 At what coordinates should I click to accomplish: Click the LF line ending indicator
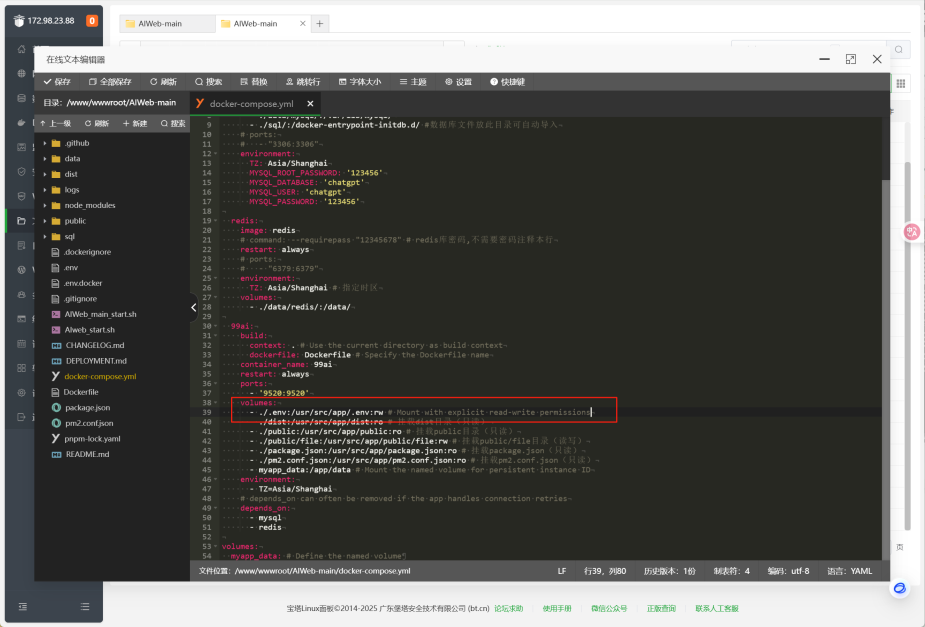(562, 571)
